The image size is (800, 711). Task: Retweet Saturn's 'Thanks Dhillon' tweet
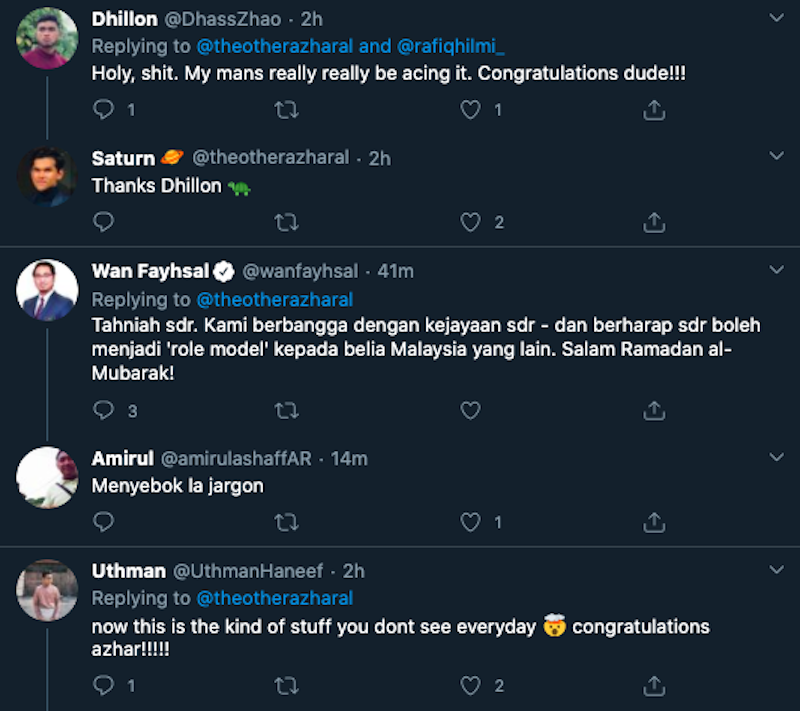point(286,222)
